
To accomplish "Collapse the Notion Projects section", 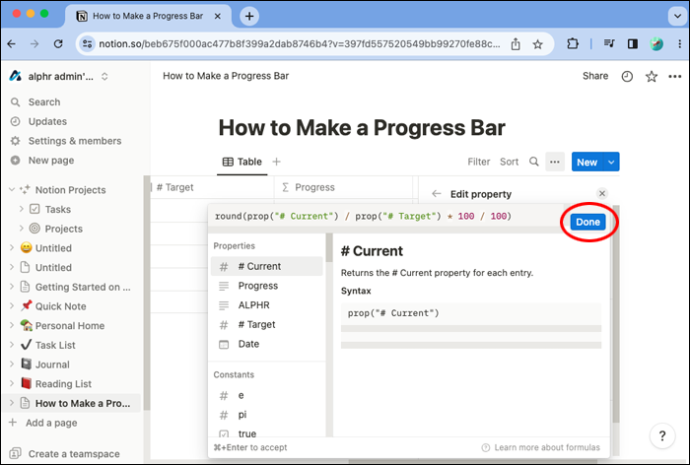I will point(12,190).
